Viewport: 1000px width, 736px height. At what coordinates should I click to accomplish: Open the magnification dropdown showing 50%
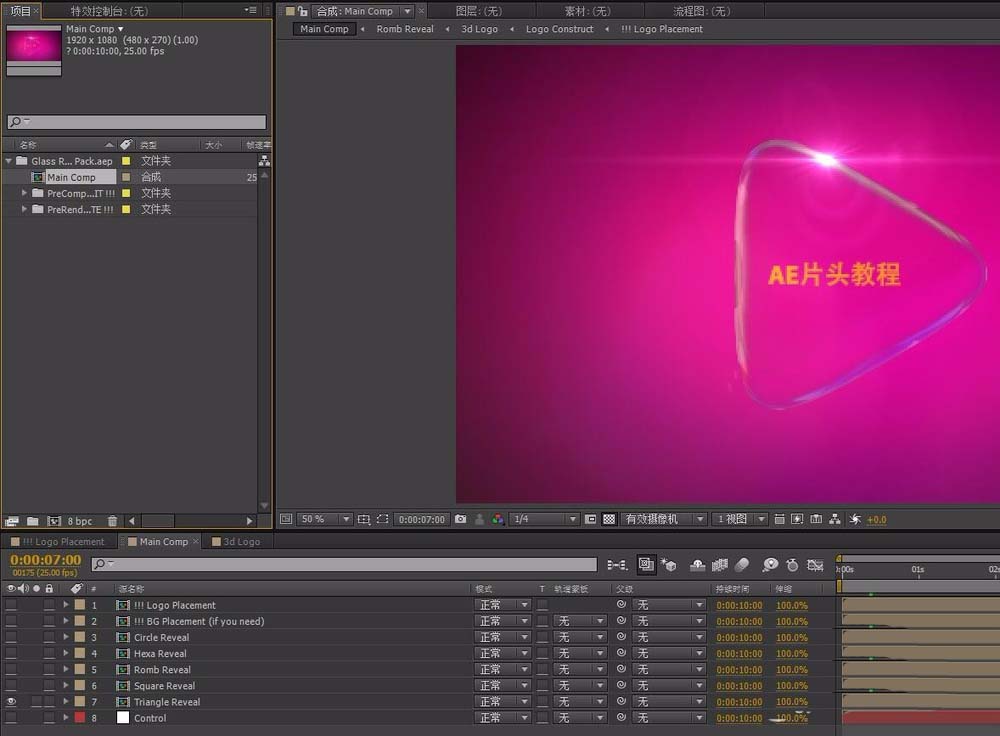pos(318,518)
